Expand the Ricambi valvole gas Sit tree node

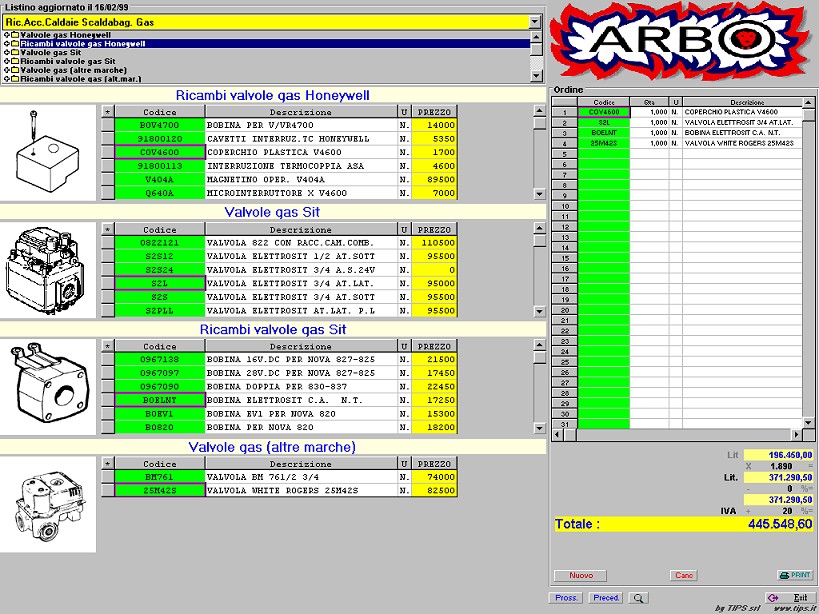7,61
